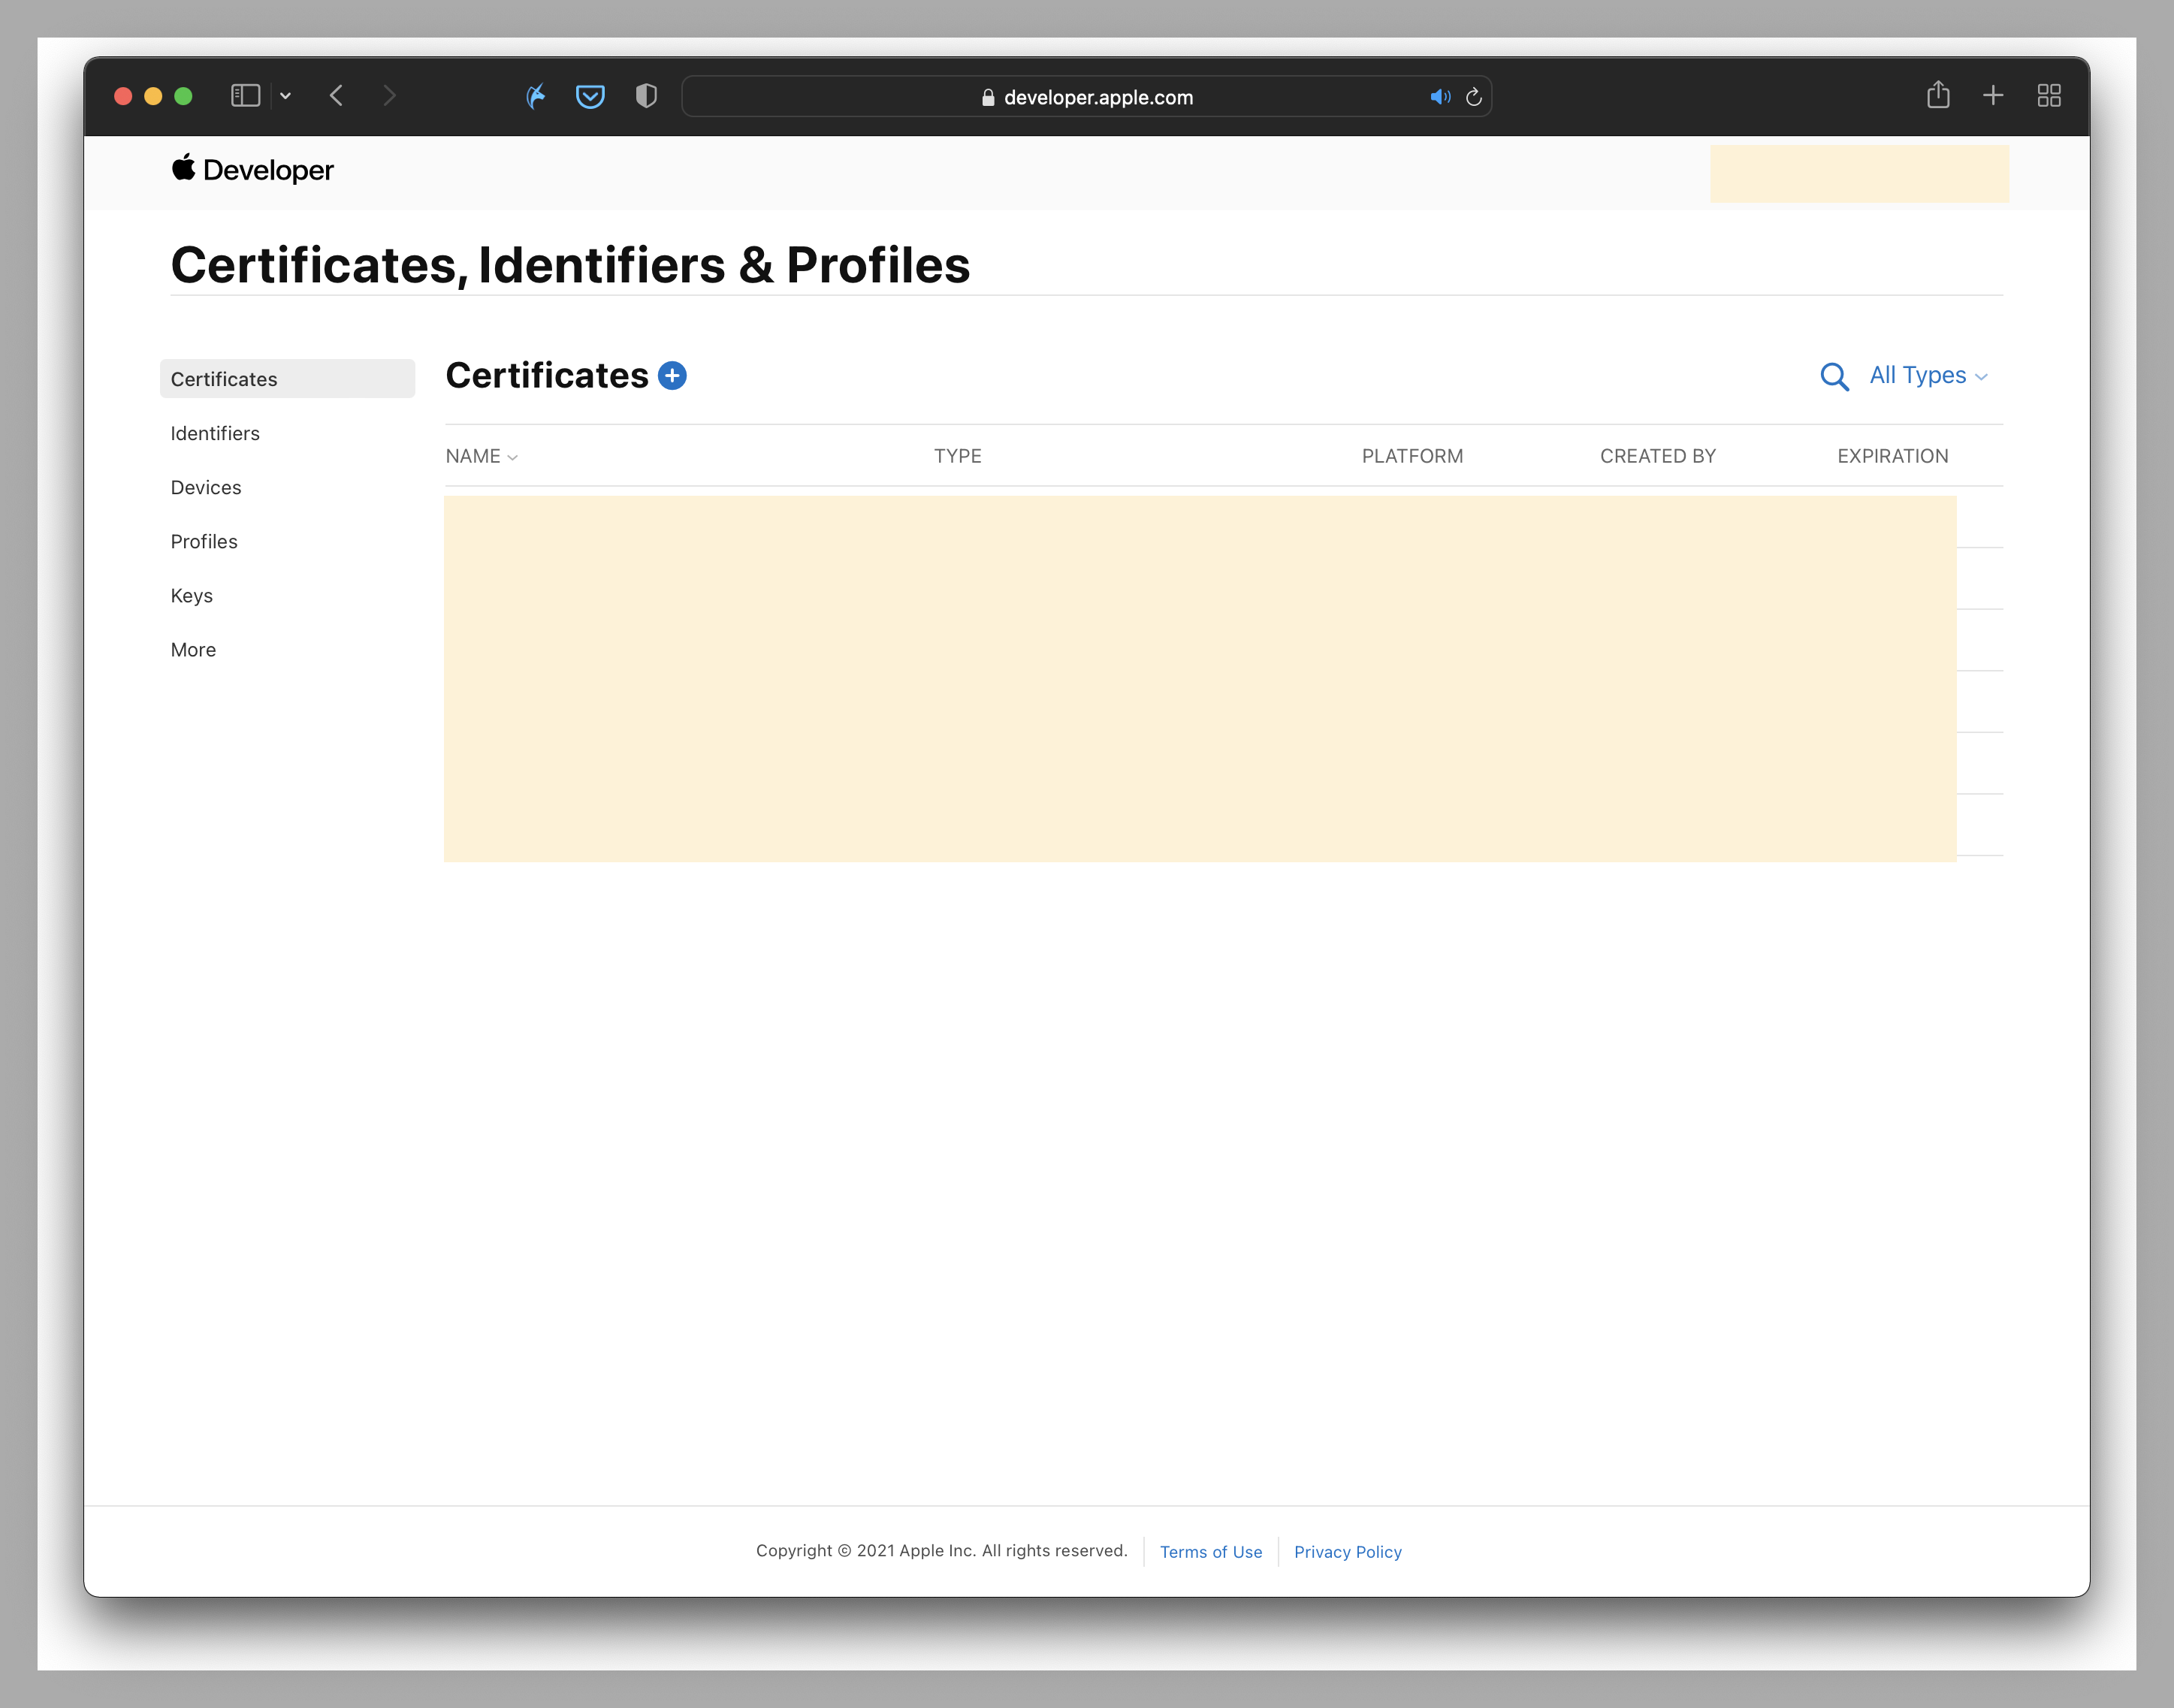The image size is (2174, 1708).
Task: Go to Keys in the sidebar
Action: [192, 595]
